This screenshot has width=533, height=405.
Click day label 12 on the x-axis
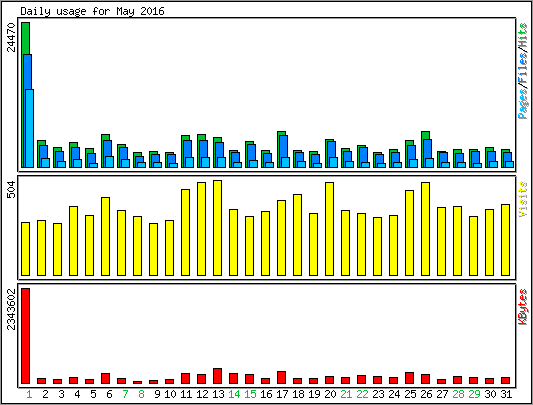pyautogui.click(x=202, y=394)
